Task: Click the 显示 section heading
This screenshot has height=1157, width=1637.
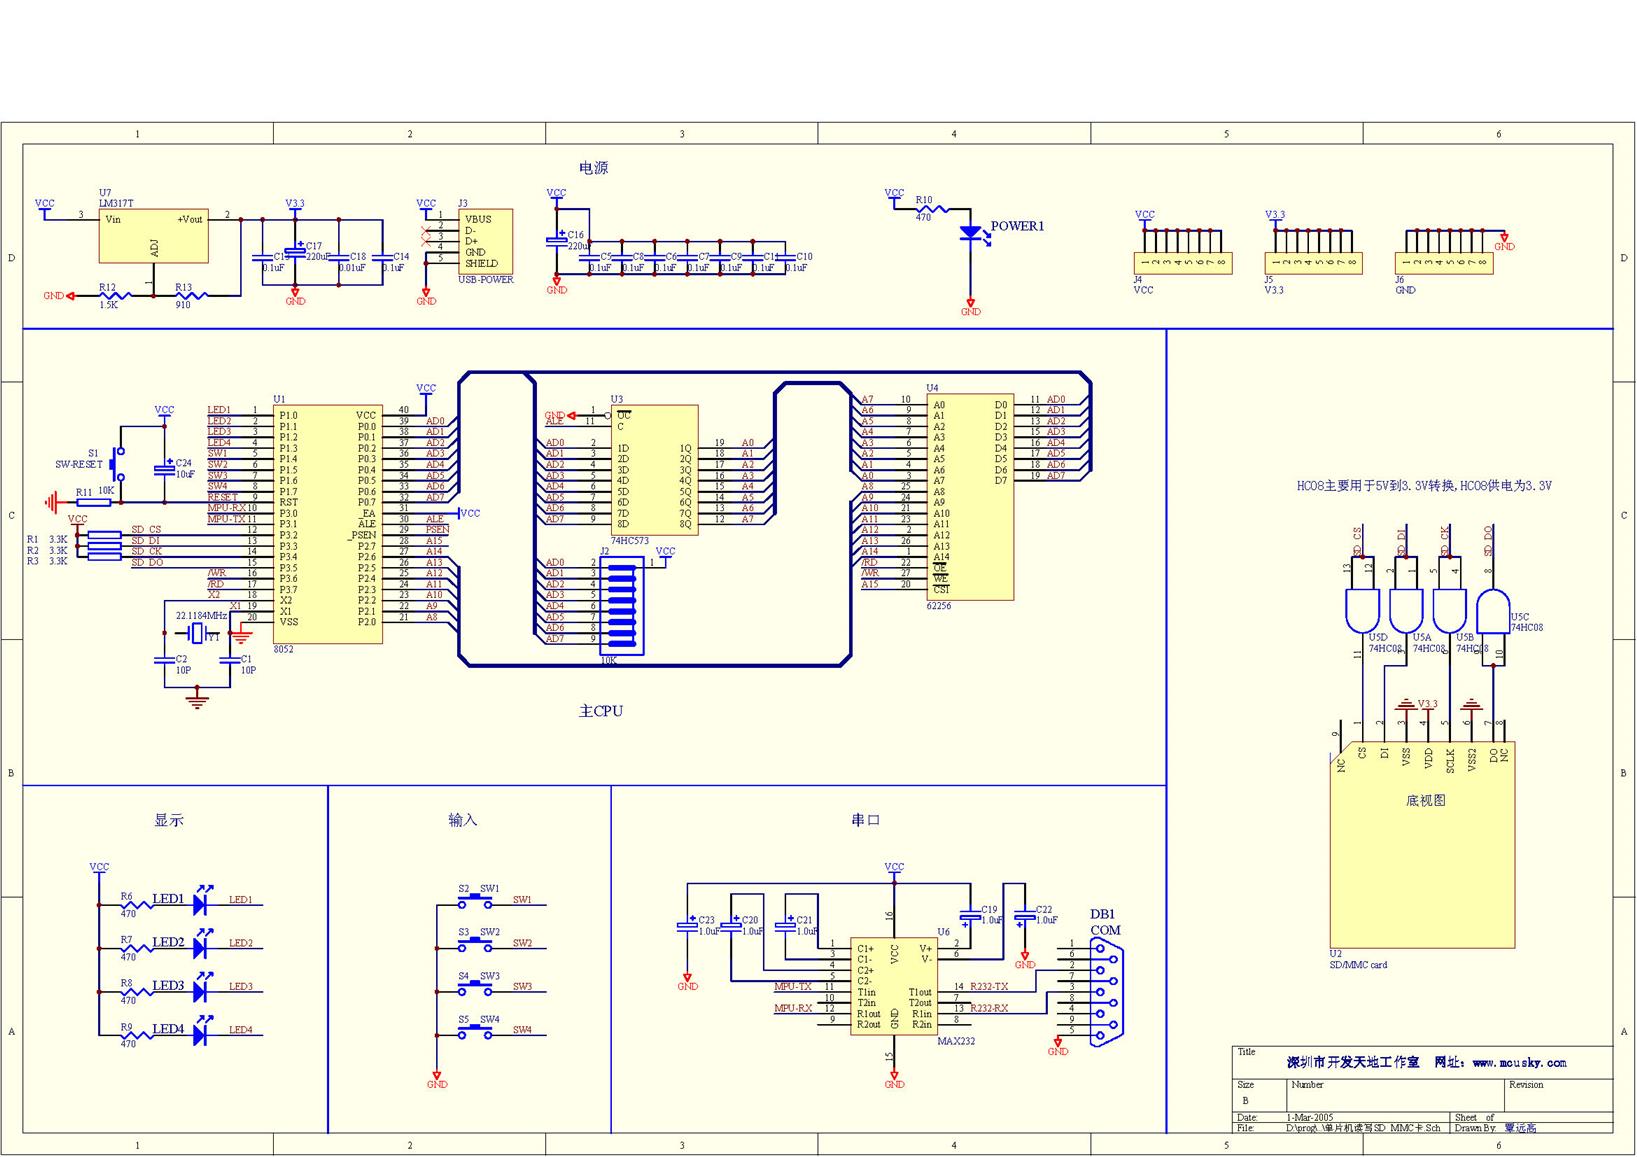Action: (169, 820)
